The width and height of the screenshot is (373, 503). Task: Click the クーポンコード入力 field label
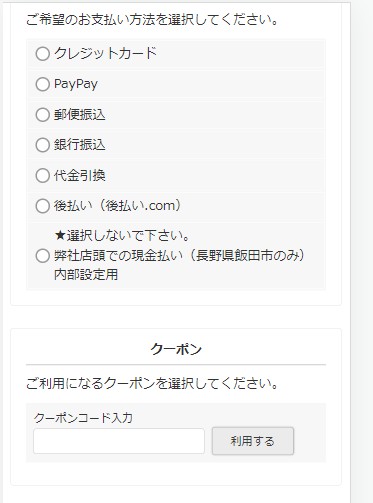pyautogui.click(x=83, y=418)
